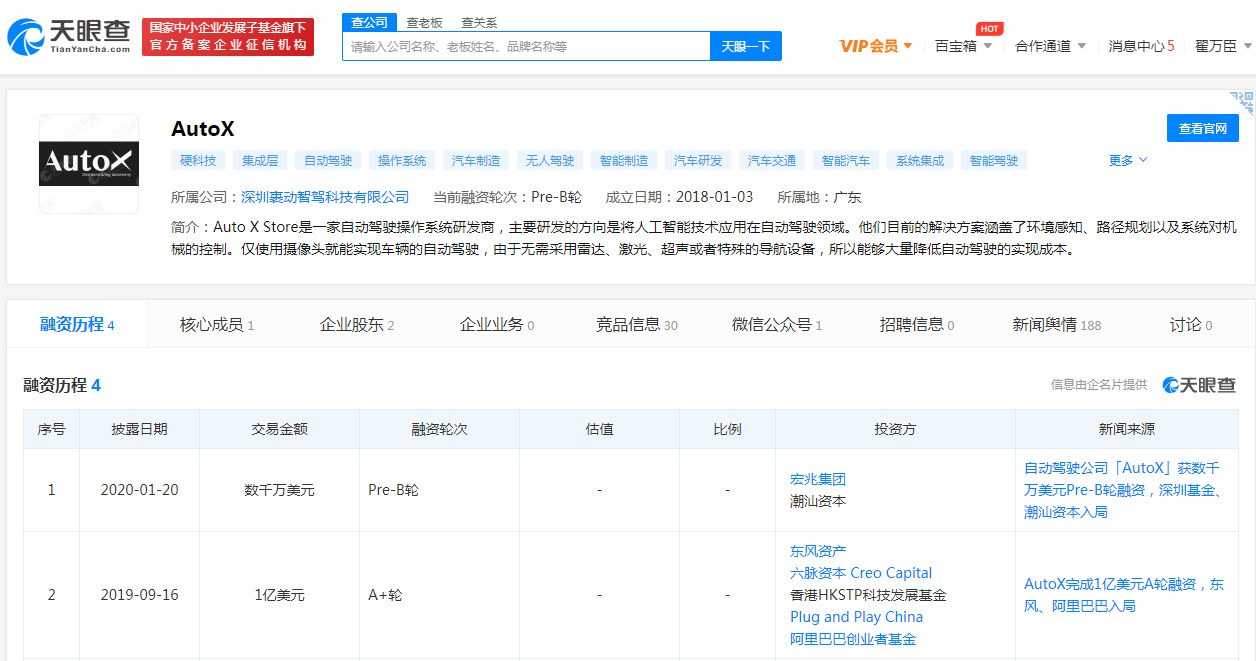
Task: Switch to the 招聘信息 tab
Action: pos(917,324)
